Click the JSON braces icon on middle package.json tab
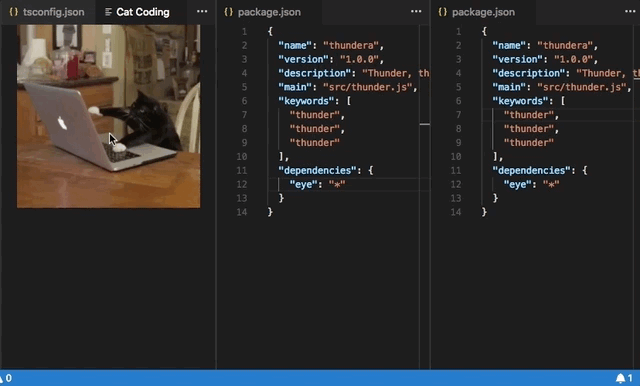This screenshot has width=640, height=386. (x=229, y=12)
